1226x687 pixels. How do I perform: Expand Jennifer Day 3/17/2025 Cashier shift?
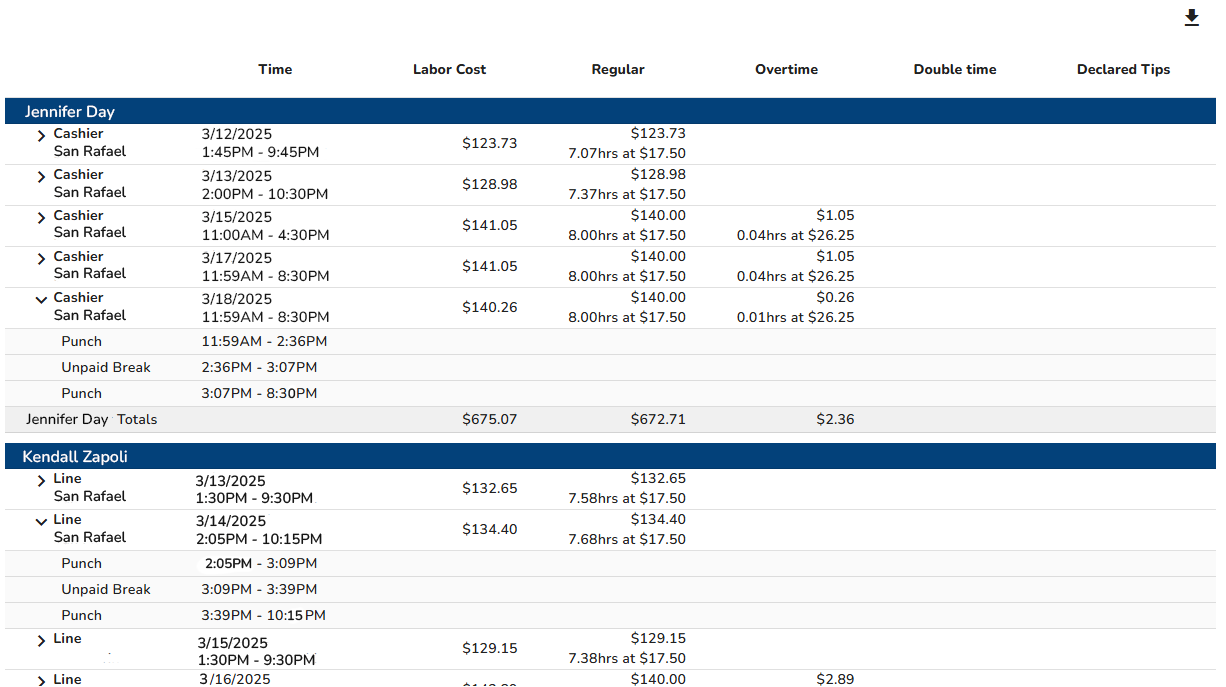click(x=41, y=259)
